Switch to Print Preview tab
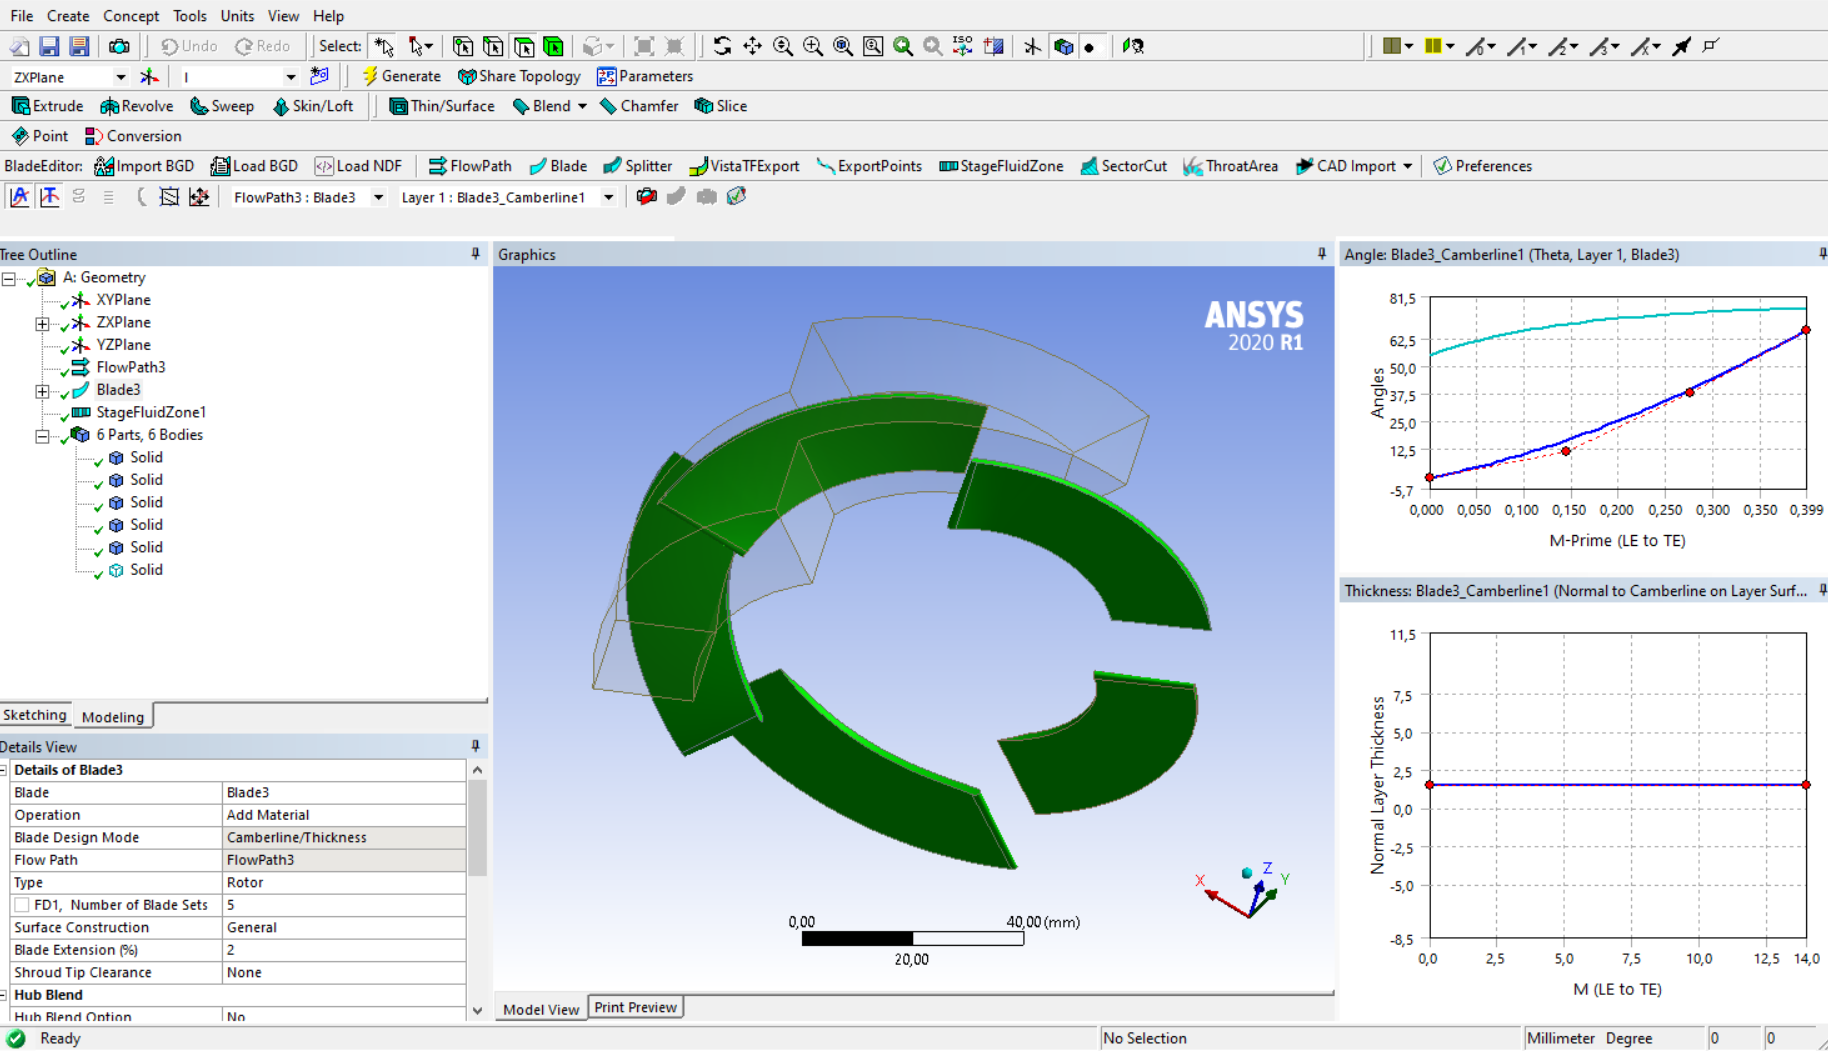The height and width of the screenshot is (1051, 1828). click(635, 1007)
